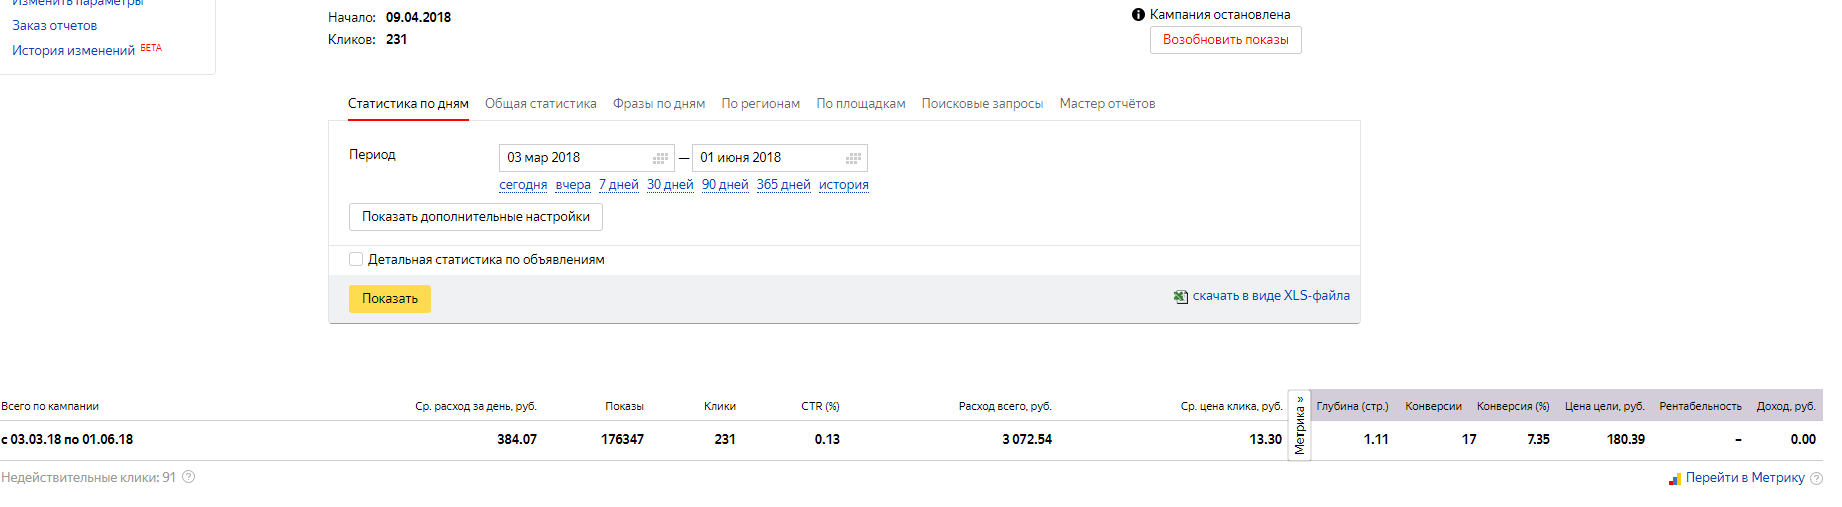Click the Недействительные клики: 91 text
The width and height of the screenshot is (1842, 507).
[89, 478]
